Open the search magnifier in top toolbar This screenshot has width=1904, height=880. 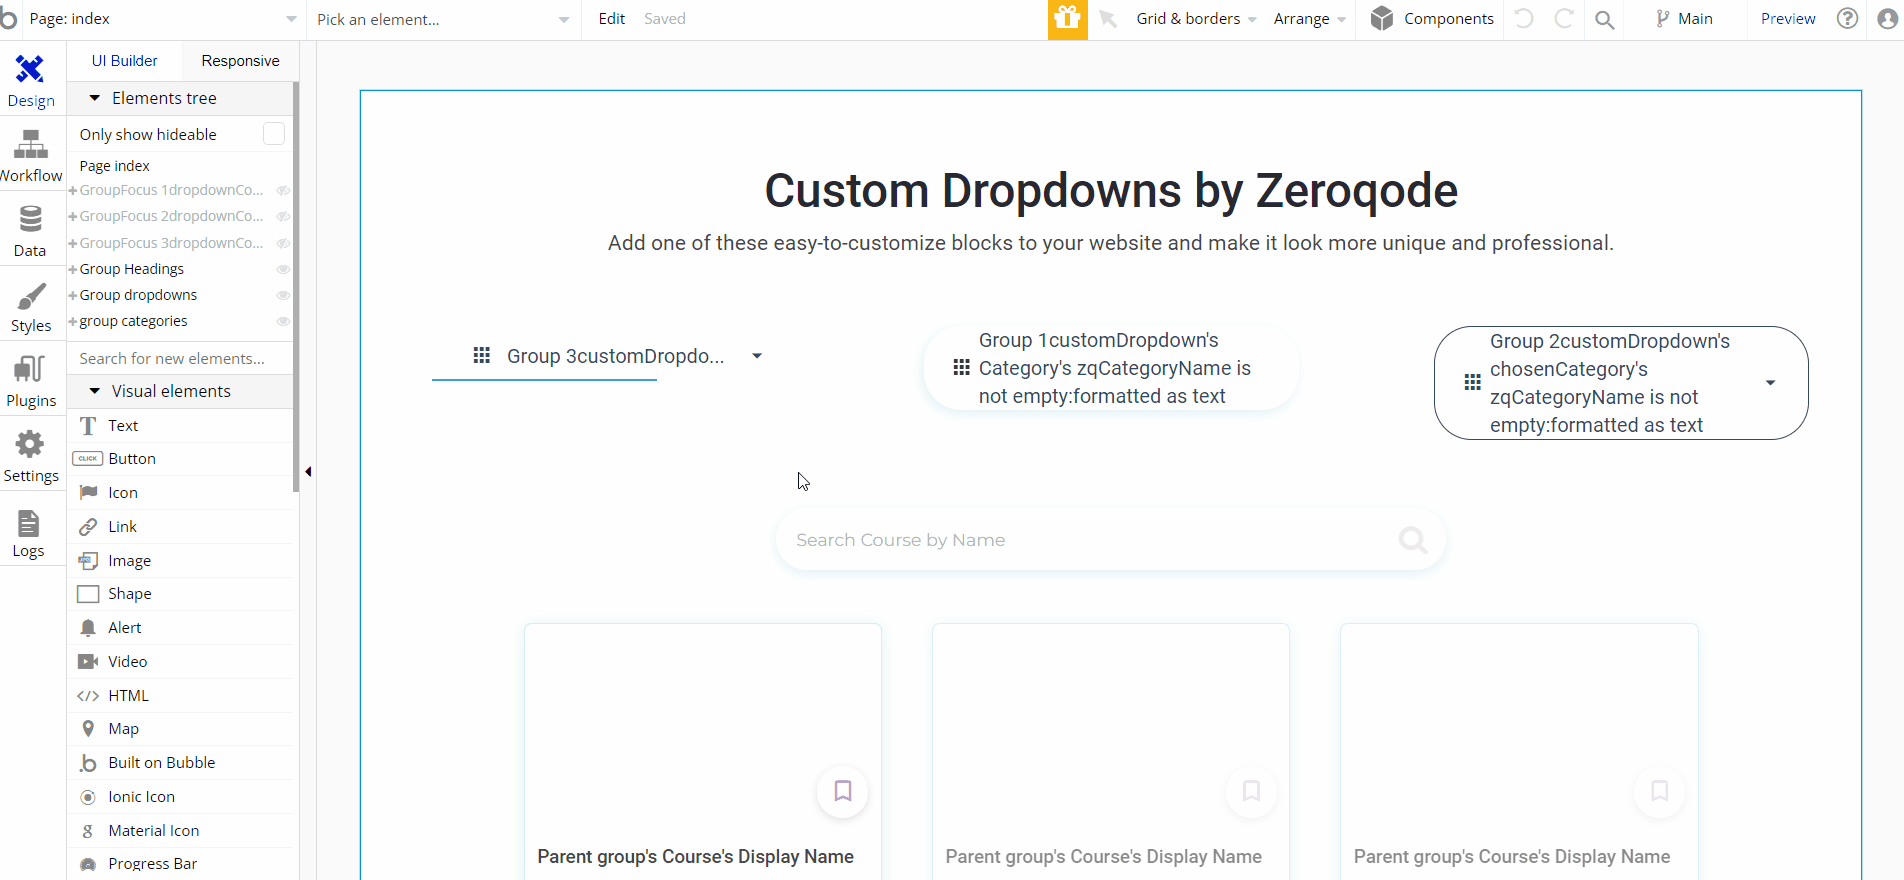(1604, 19)
